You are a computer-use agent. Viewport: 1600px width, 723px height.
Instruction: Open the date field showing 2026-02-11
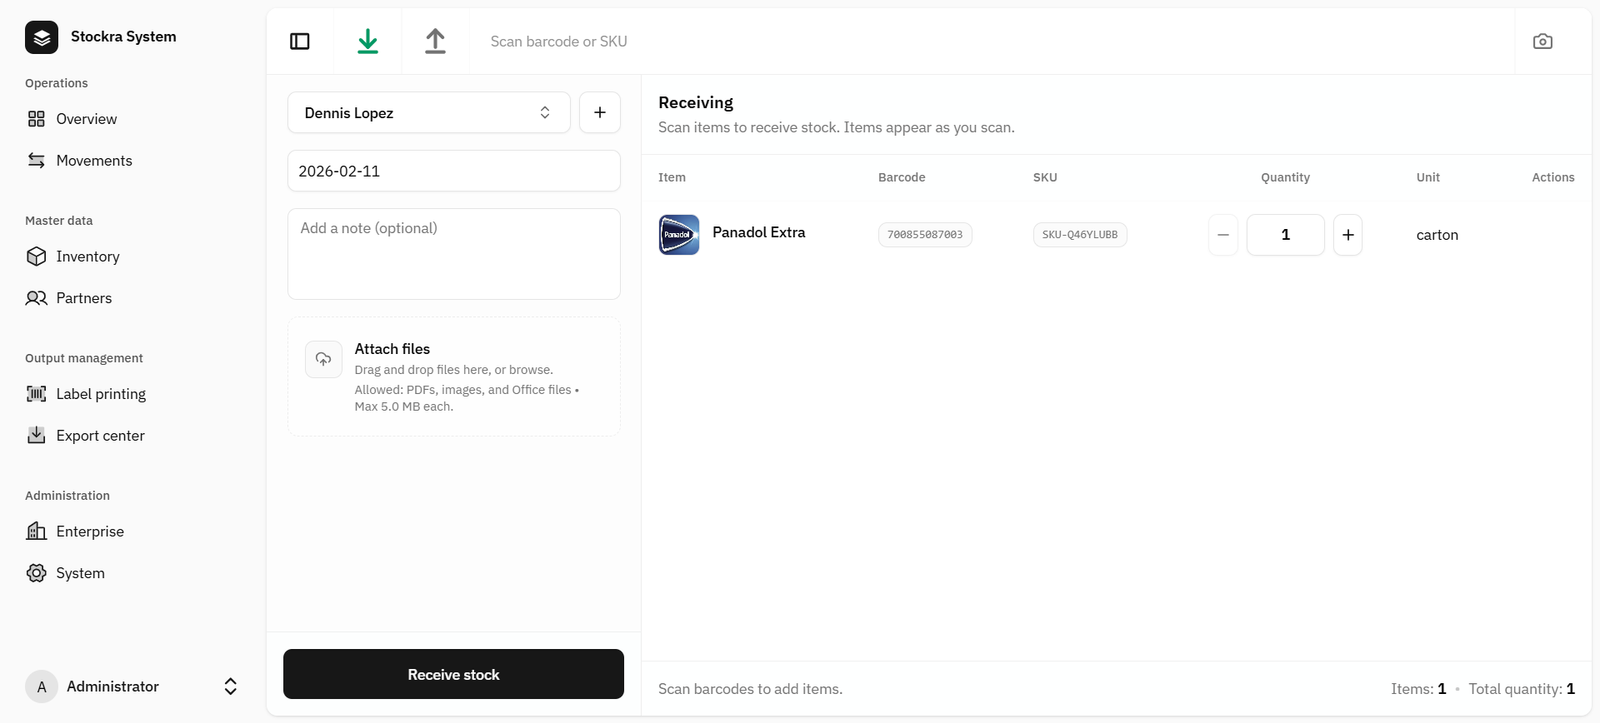point(453,171)
